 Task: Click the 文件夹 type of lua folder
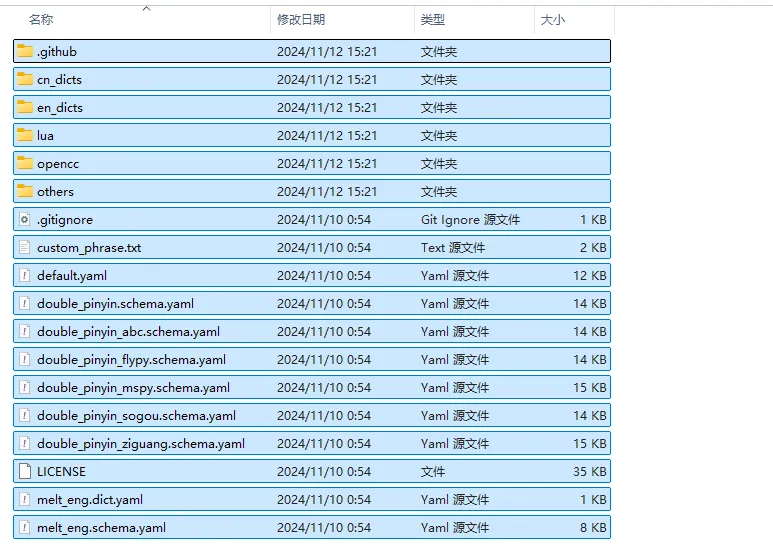pyautogui.click(x=439, y=136)
